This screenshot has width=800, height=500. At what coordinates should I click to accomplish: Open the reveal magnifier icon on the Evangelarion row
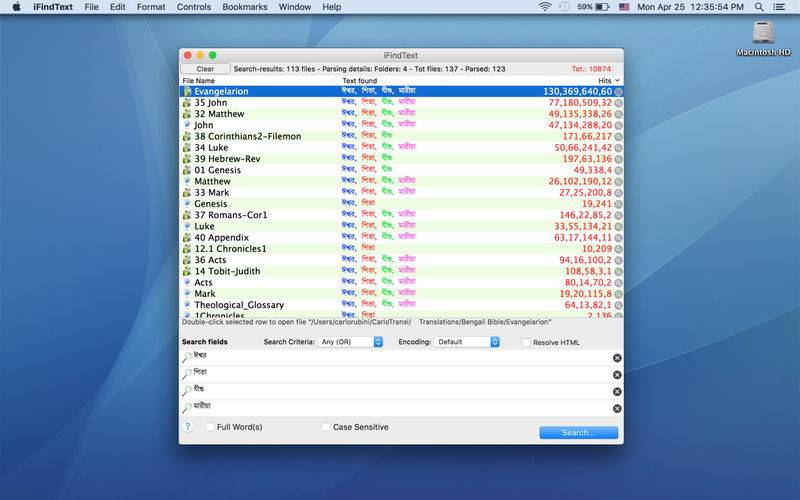coord(618,92)
